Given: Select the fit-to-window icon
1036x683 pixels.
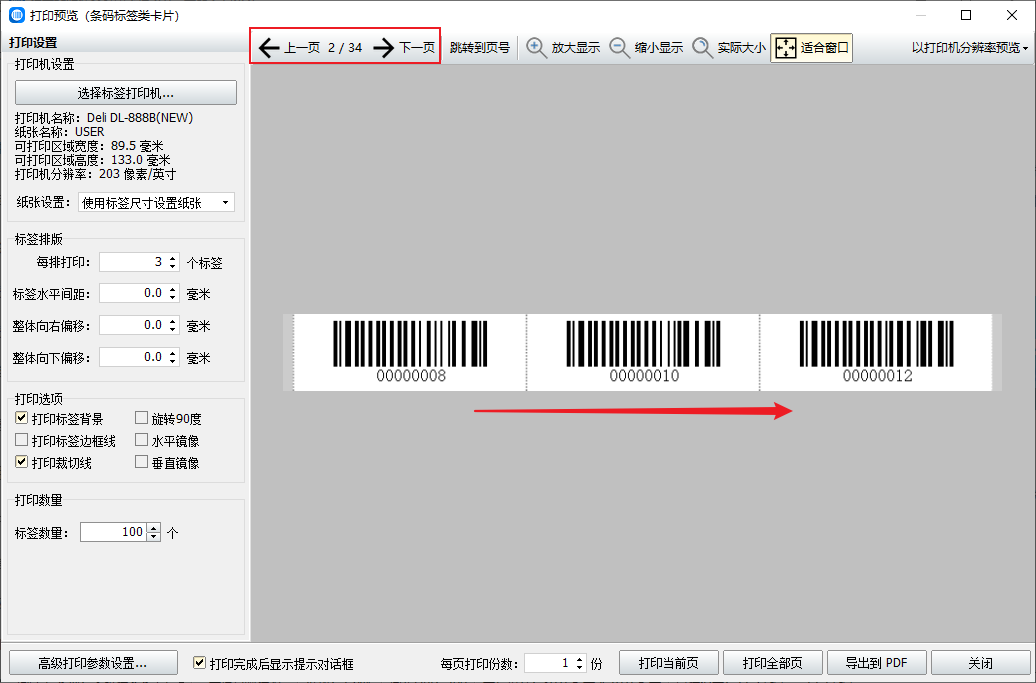Looking at the screenshot, I should (786, 48).
